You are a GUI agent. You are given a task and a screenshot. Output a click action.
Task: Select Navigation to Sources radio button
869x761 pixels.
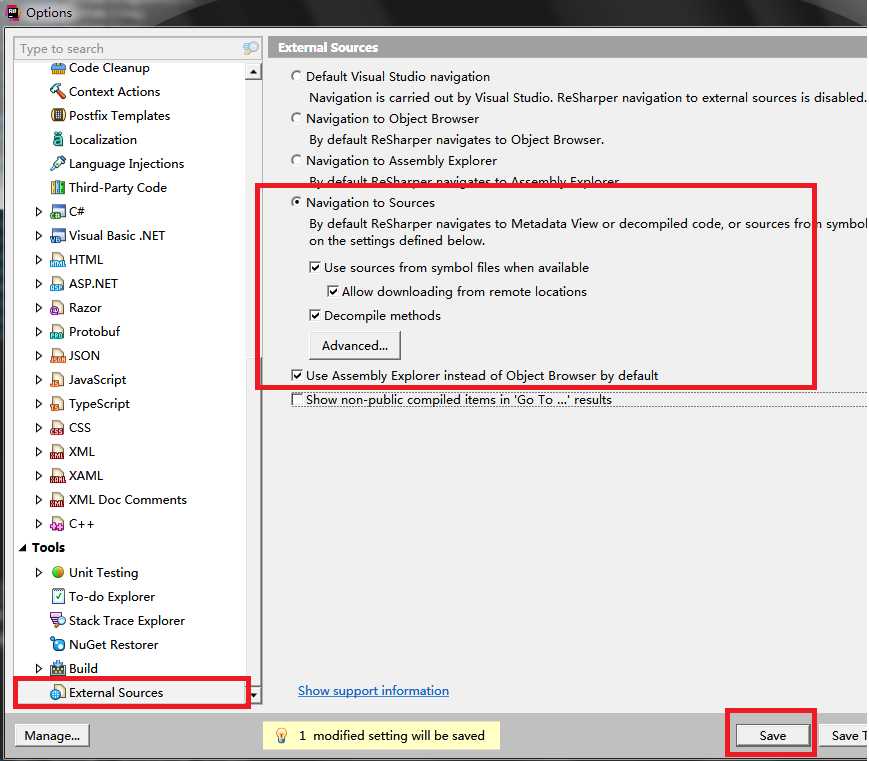click(297, 202)
